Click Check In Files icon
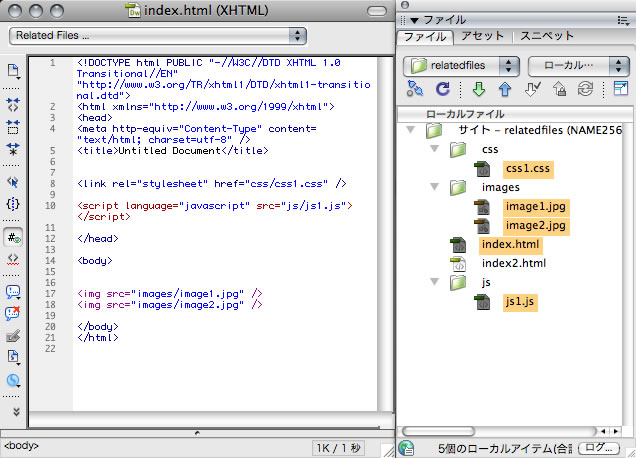 pos(559,89)
